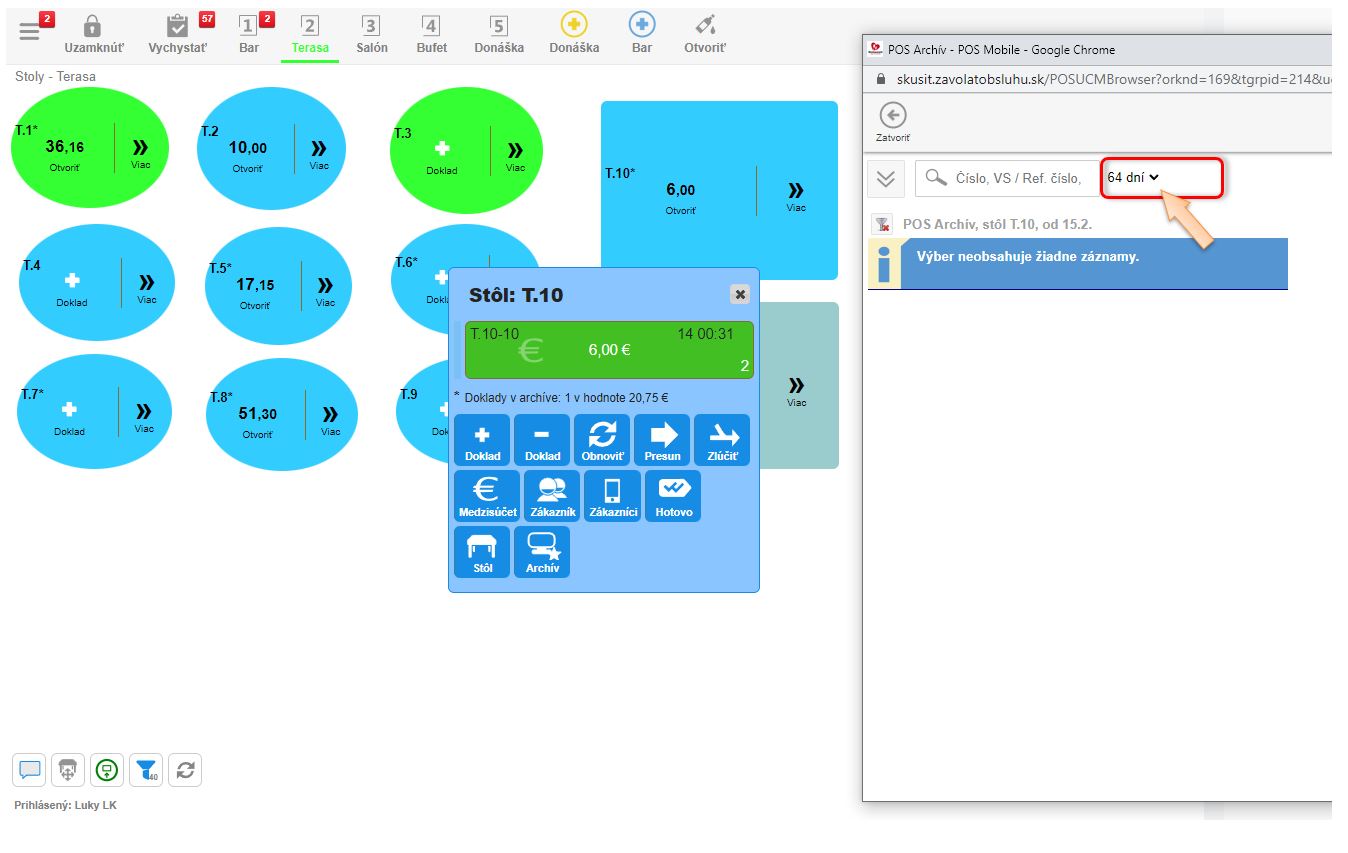This screenshot has width=1348, height=853.
Task: Click the Obnoviť refresh icon
Action: 602,440
